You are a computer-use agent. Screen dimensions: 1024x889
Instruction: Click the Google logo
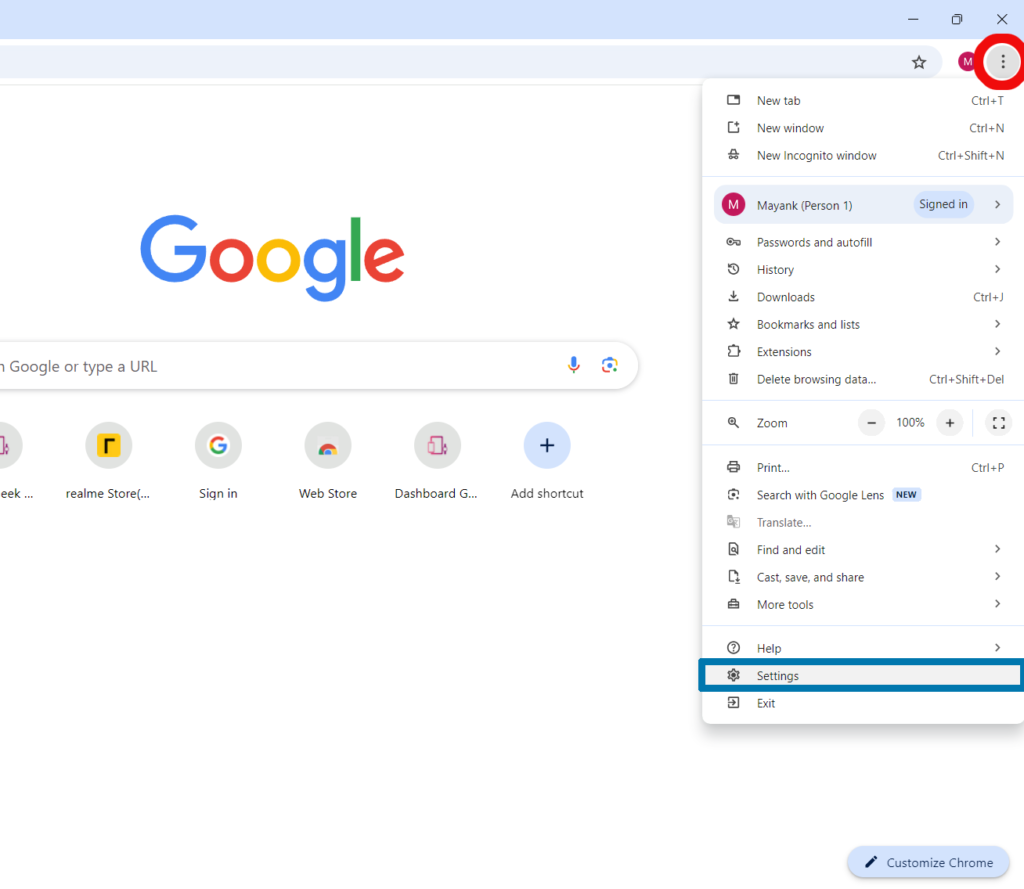point(272,257)
